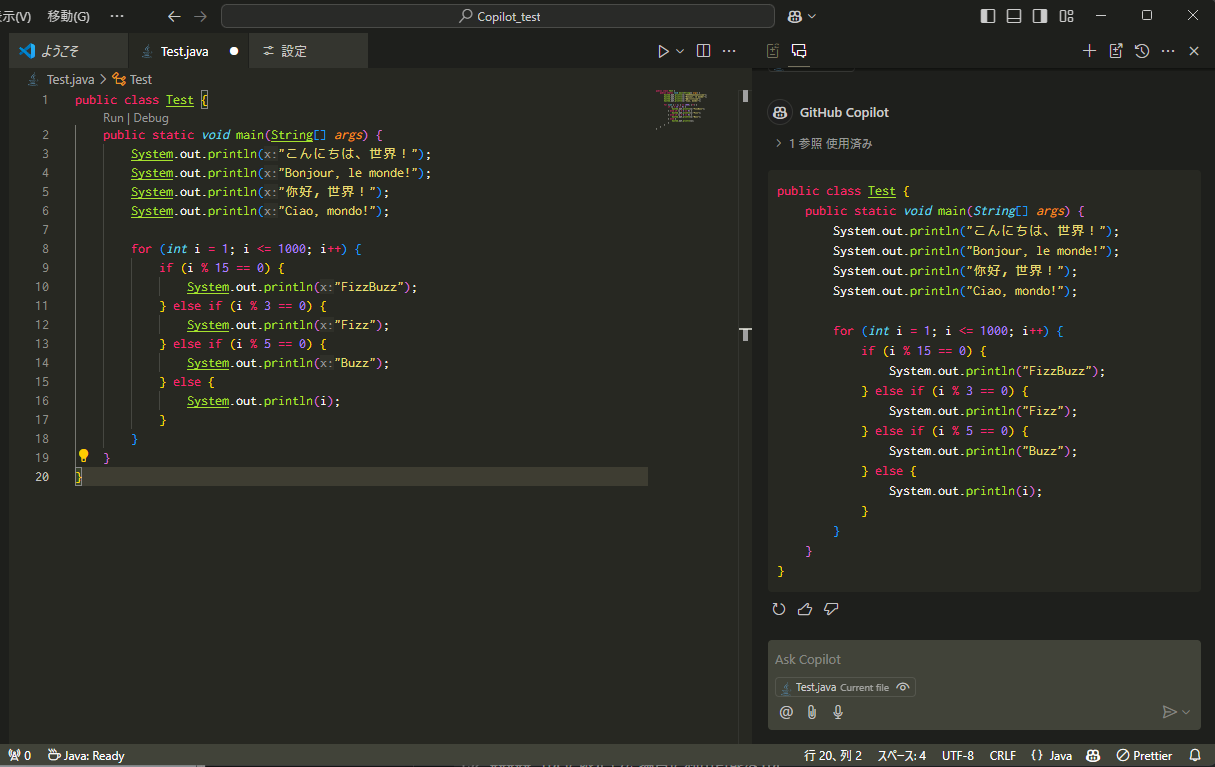Image resolution: width=1215 pixels, height=767 pixels.
Task: Regenerate the Copilot response with the retry icon
Action: tap(779, 609)
